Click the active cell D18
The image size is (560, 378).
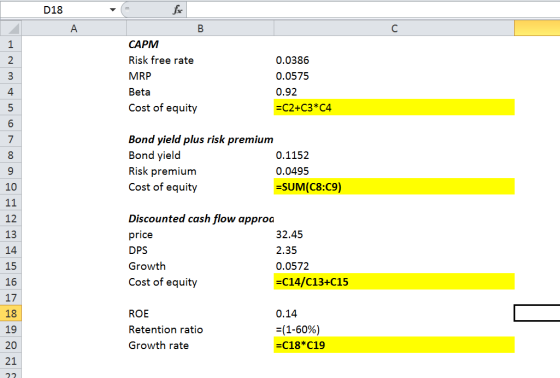[537, 313]
